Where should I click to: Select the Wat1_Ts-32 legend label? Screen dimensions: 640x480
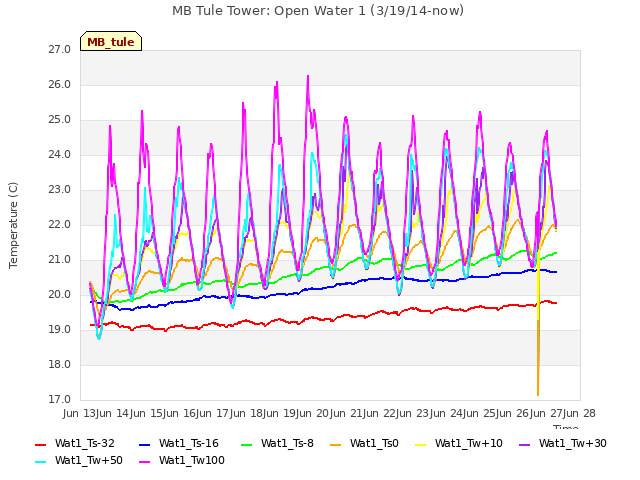pos(85,443)
